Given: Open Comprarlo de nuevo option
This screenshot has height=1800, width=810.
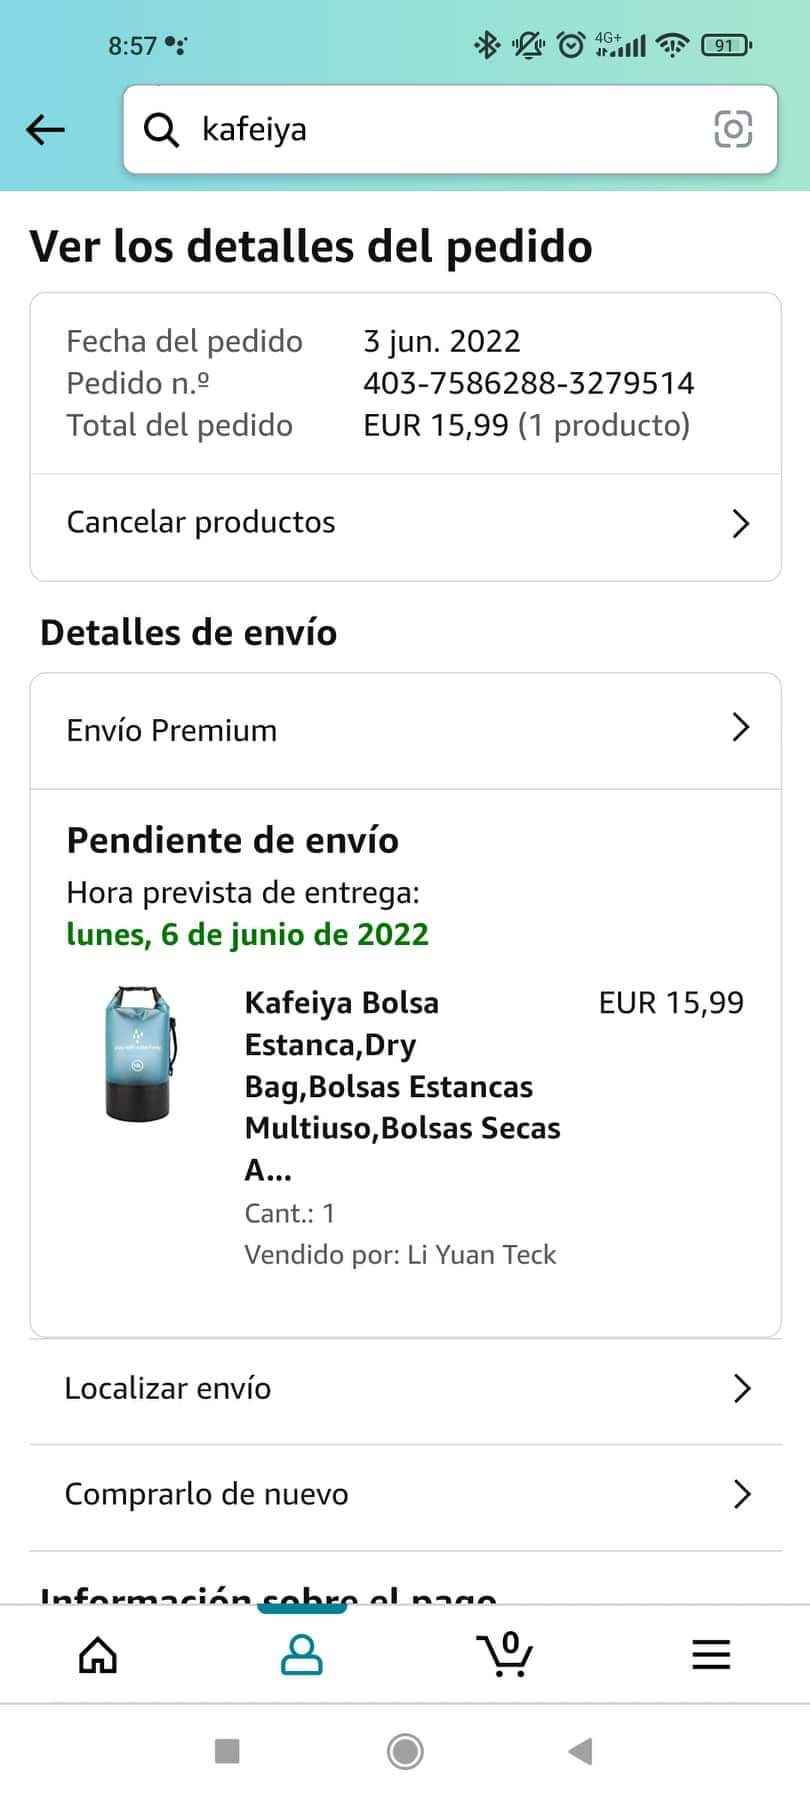Looking at the screenshot, I should click(x=405, y=1494).
